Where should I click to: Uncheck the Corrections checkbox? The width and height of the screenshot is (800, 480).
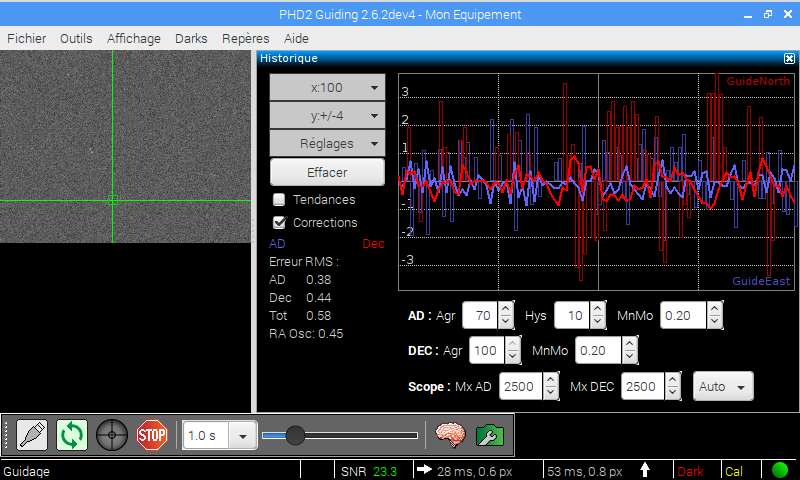280,223
